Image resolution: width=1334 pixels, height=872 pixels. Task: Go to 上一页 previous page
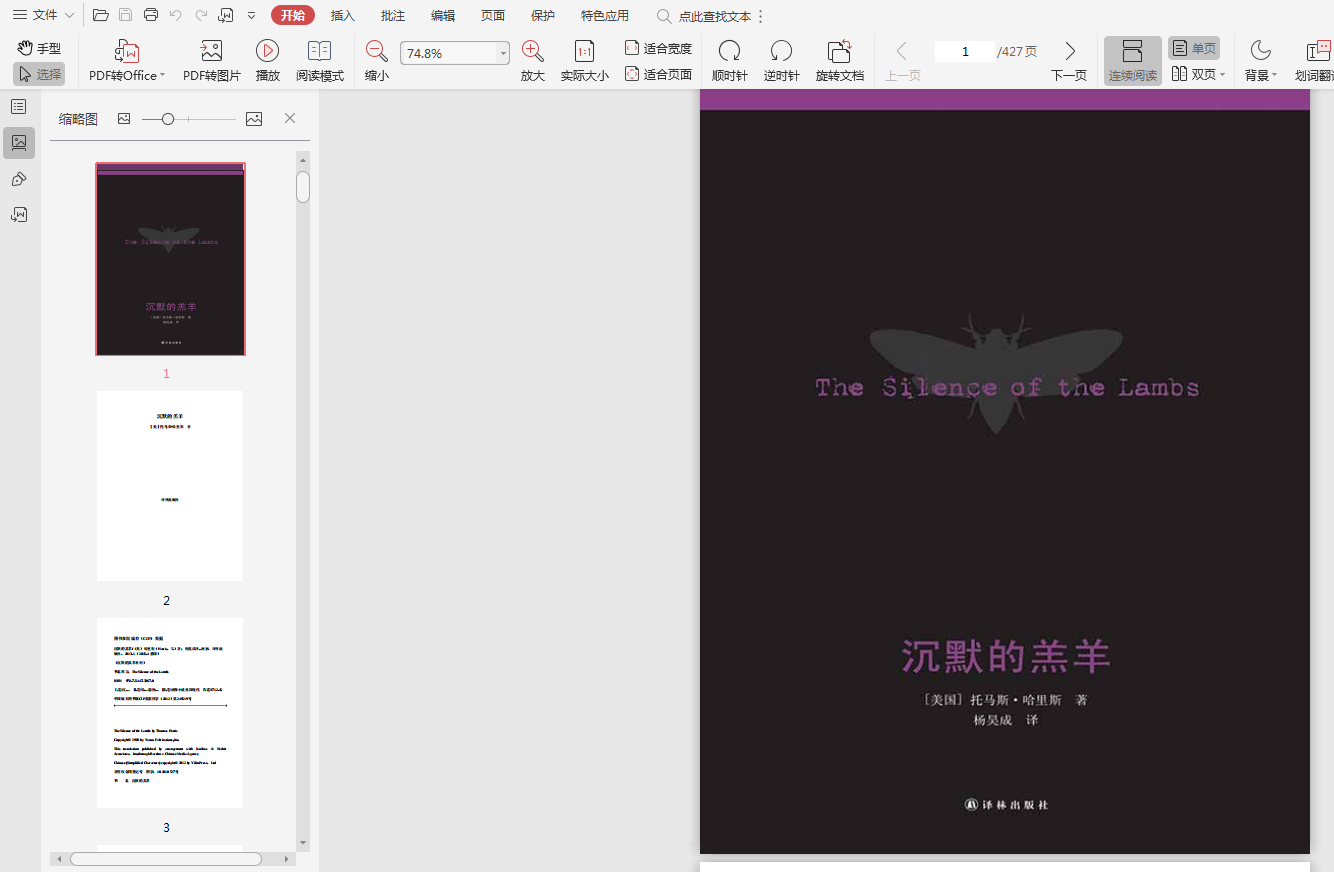click(902, 61)
